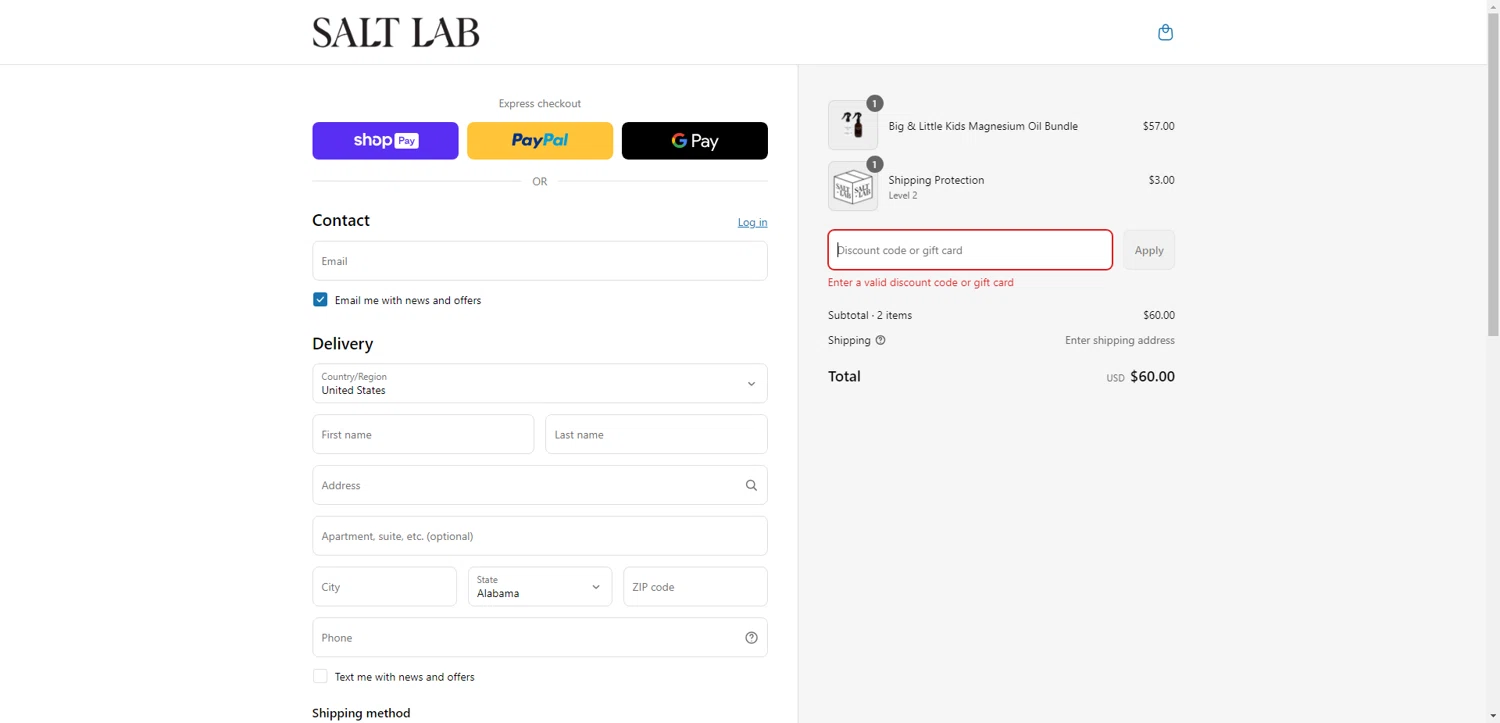The image size is (1500, 723).
Task: Click the phone help question-mark icon
Action: point(751,638)
